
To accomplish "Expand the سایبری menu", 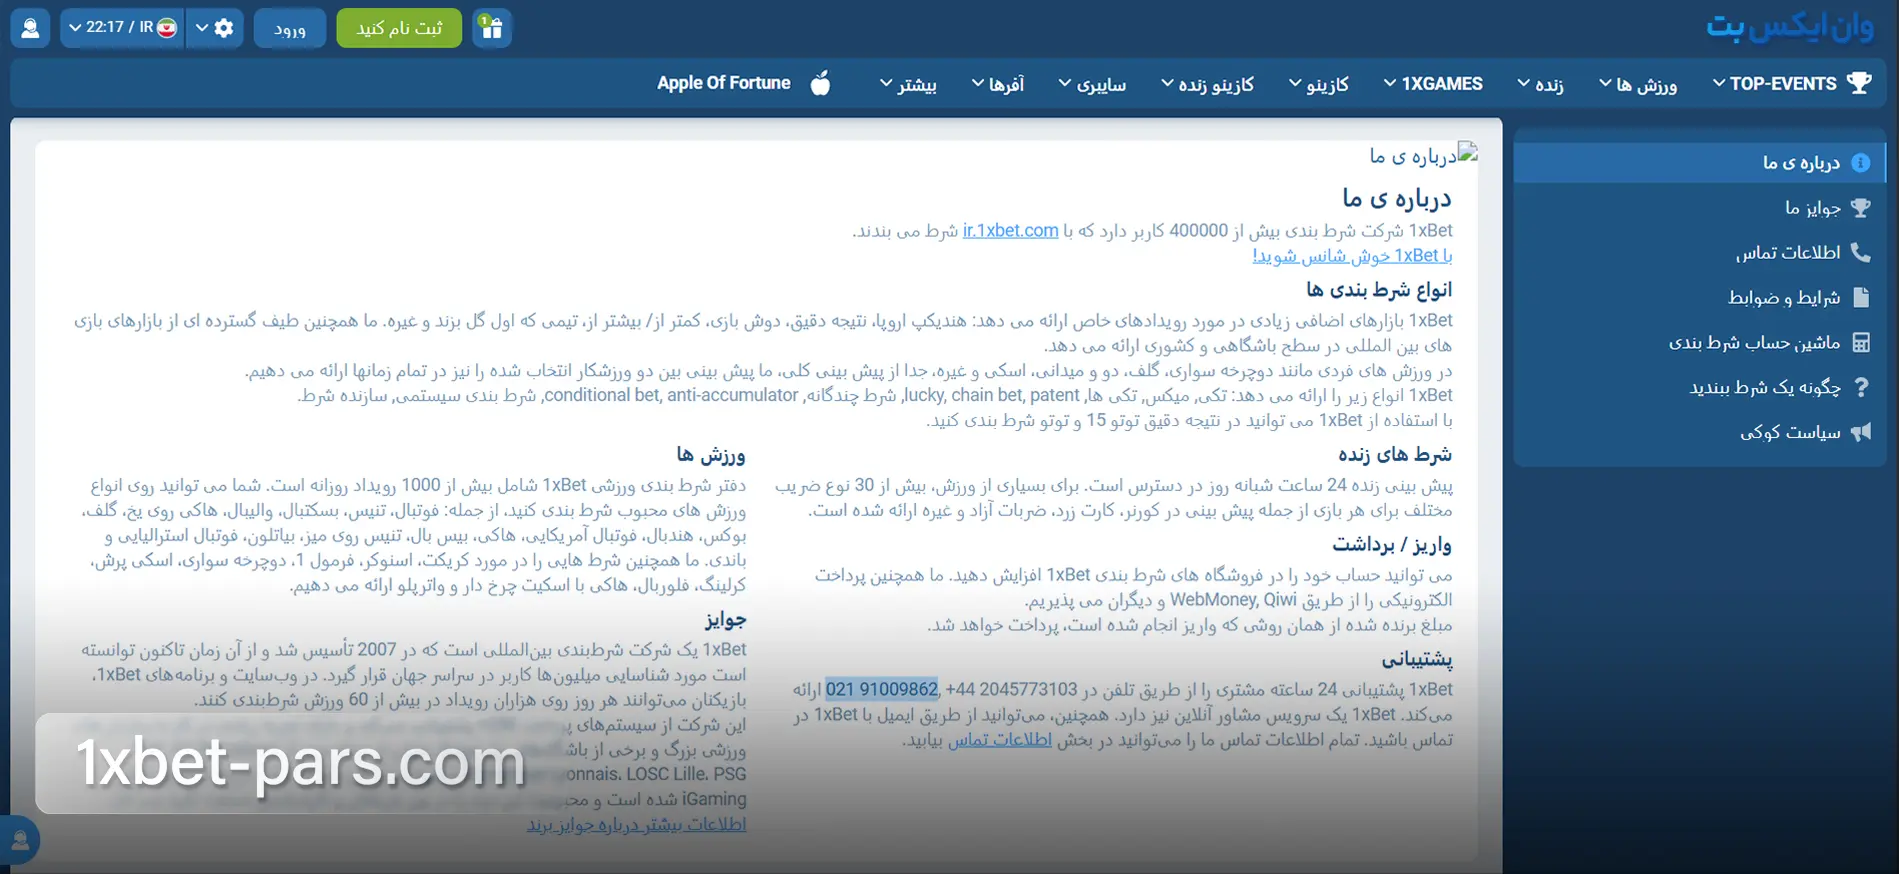I will [1092, 84].
